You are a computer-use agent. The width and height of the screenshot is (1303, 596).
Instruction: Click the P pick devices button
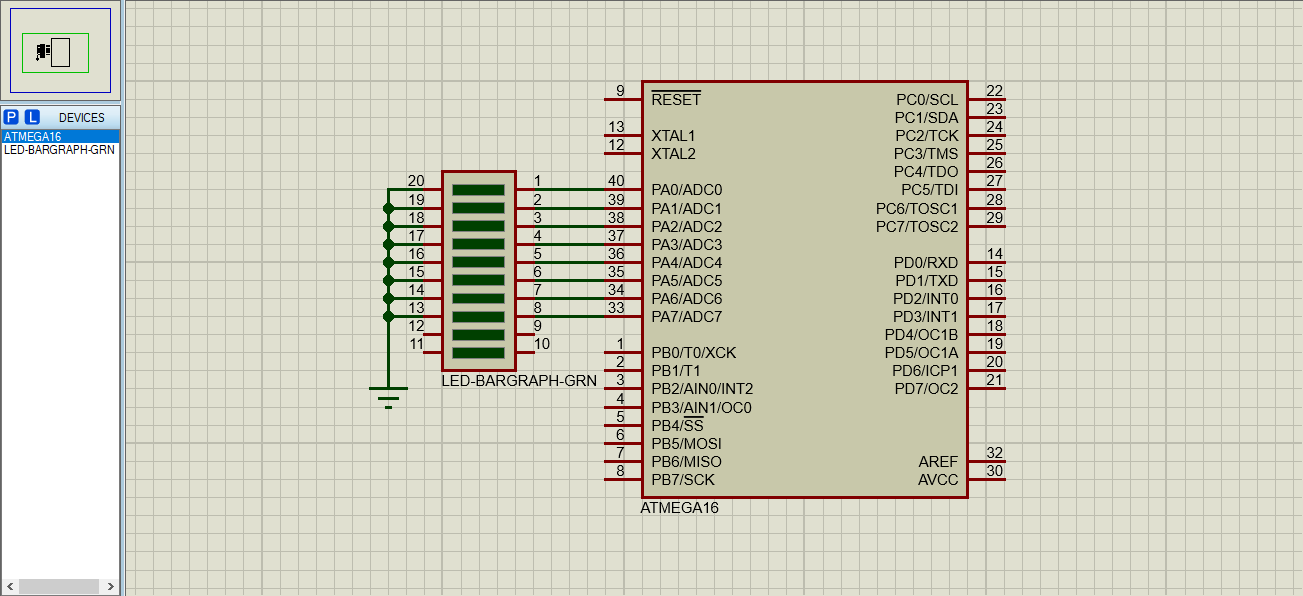click(x=12, y=117)
